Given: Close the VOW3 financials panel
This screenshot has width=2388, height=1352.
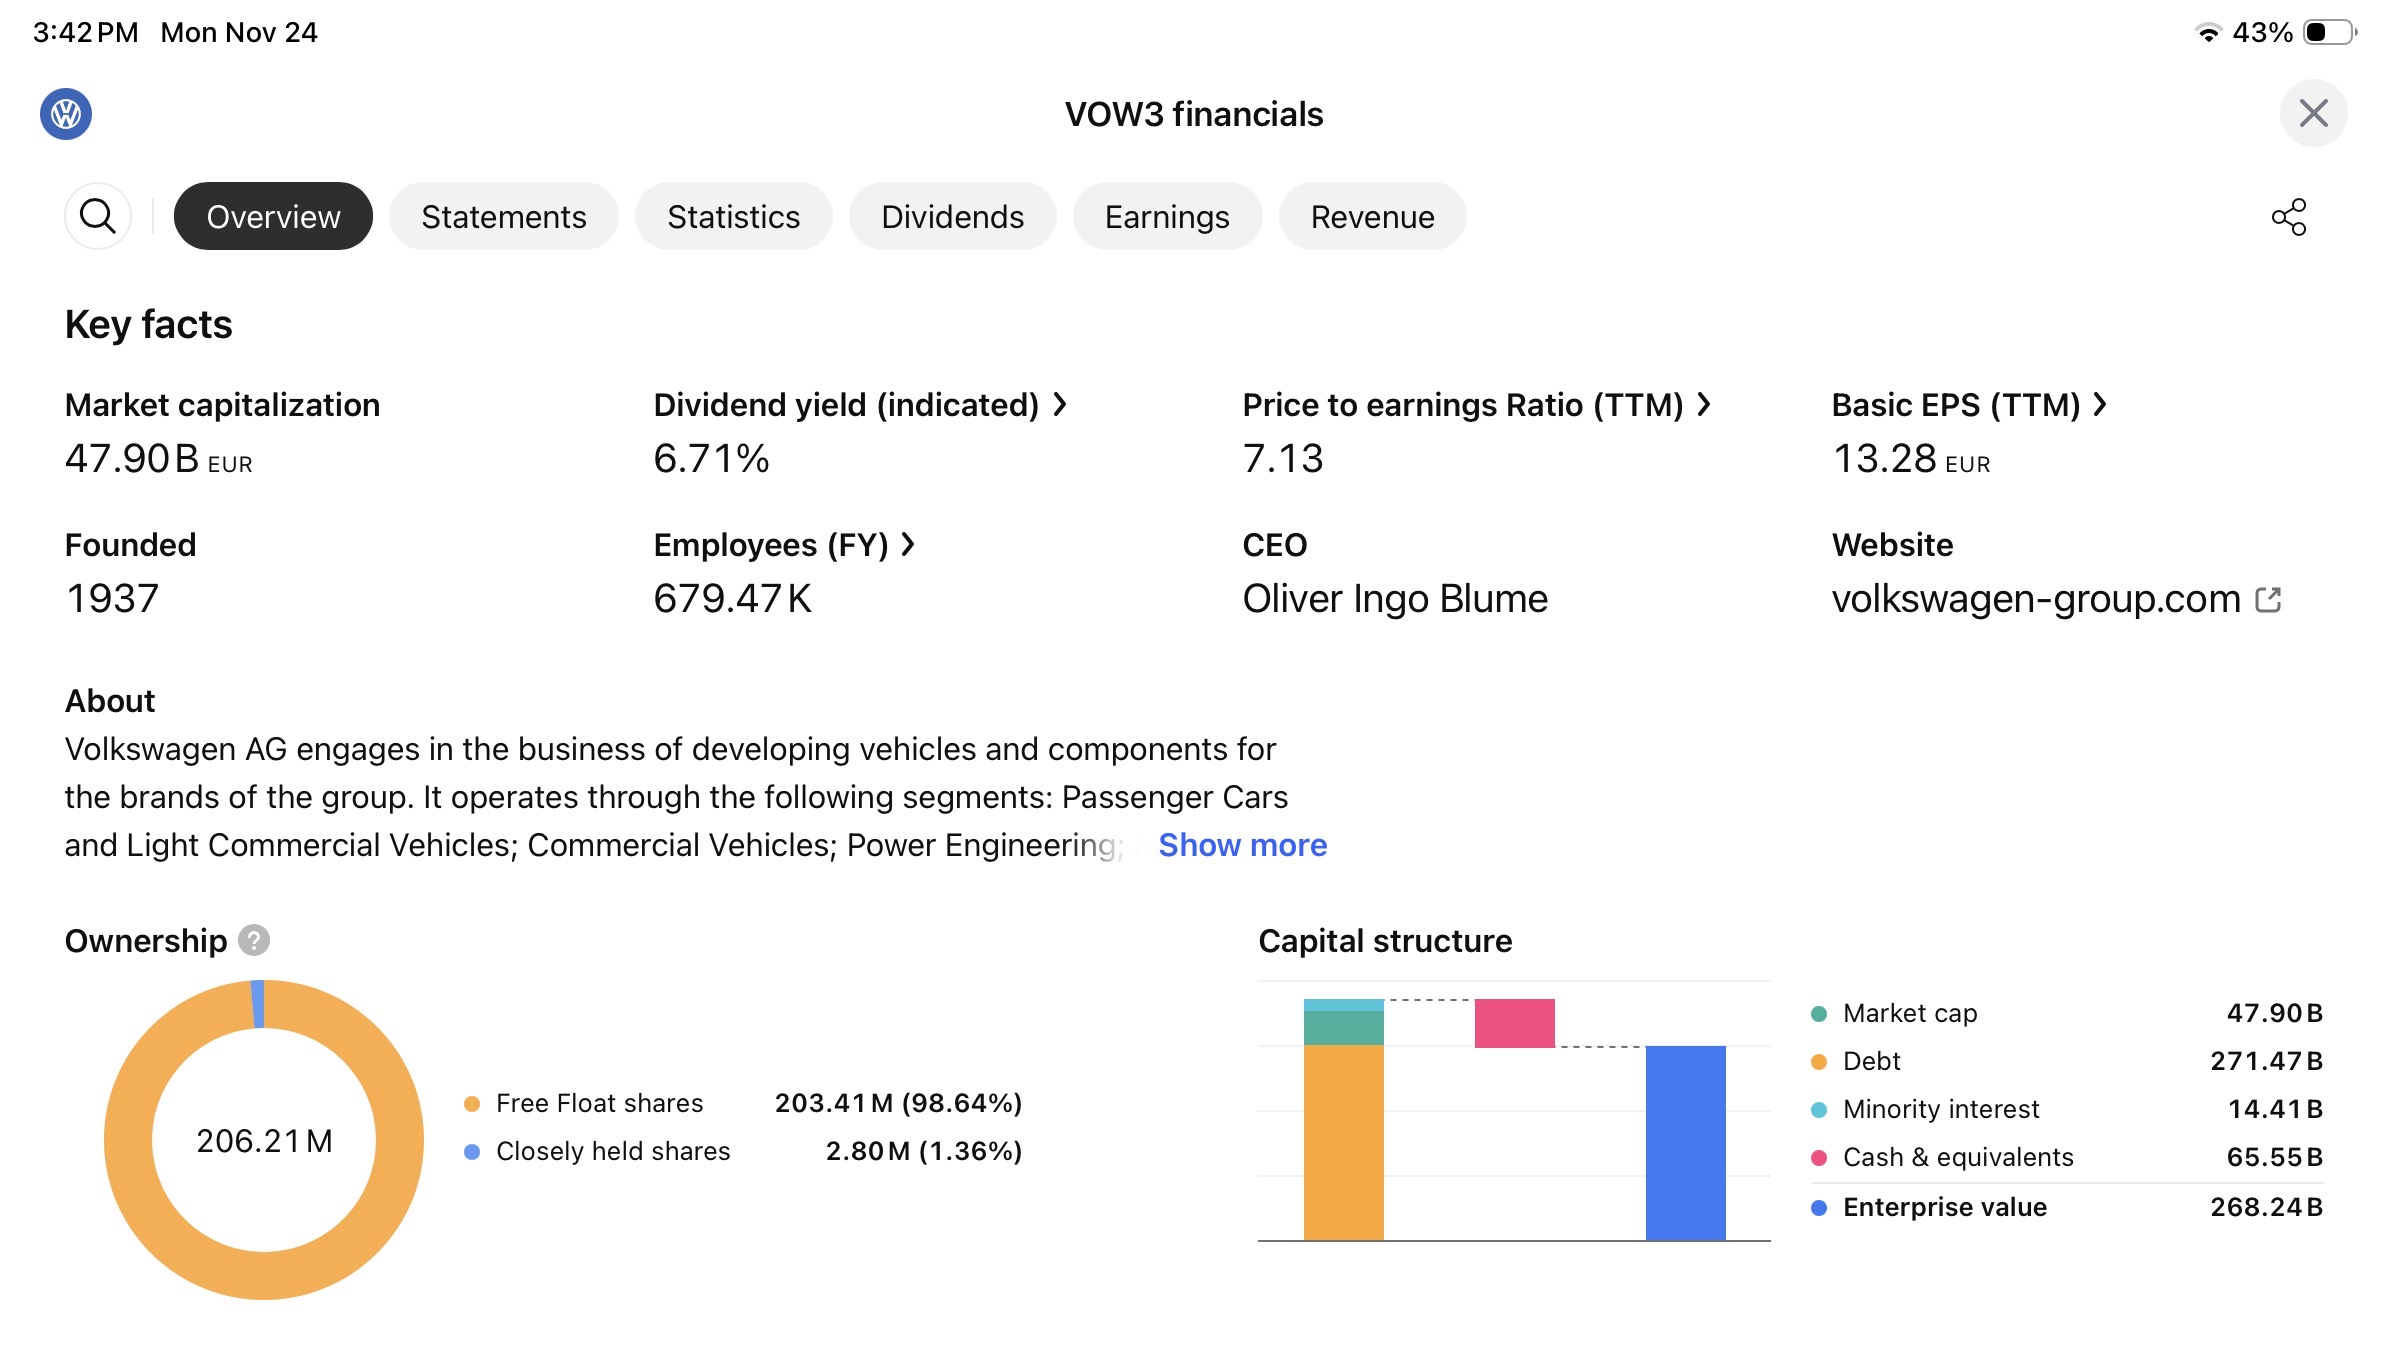Looking at the screenshot, I should tap(2313, 113).
